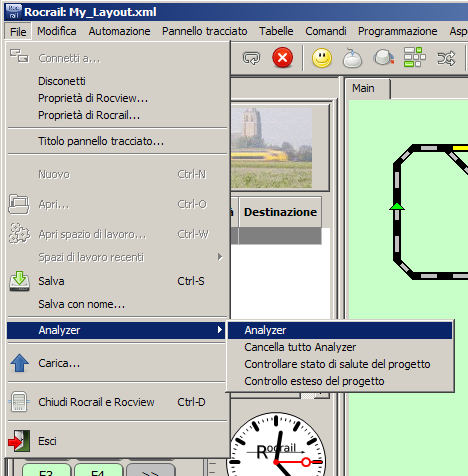
Task: Click the crossed shuffle arrows toolbar icon
Action: tap(446, 58)
